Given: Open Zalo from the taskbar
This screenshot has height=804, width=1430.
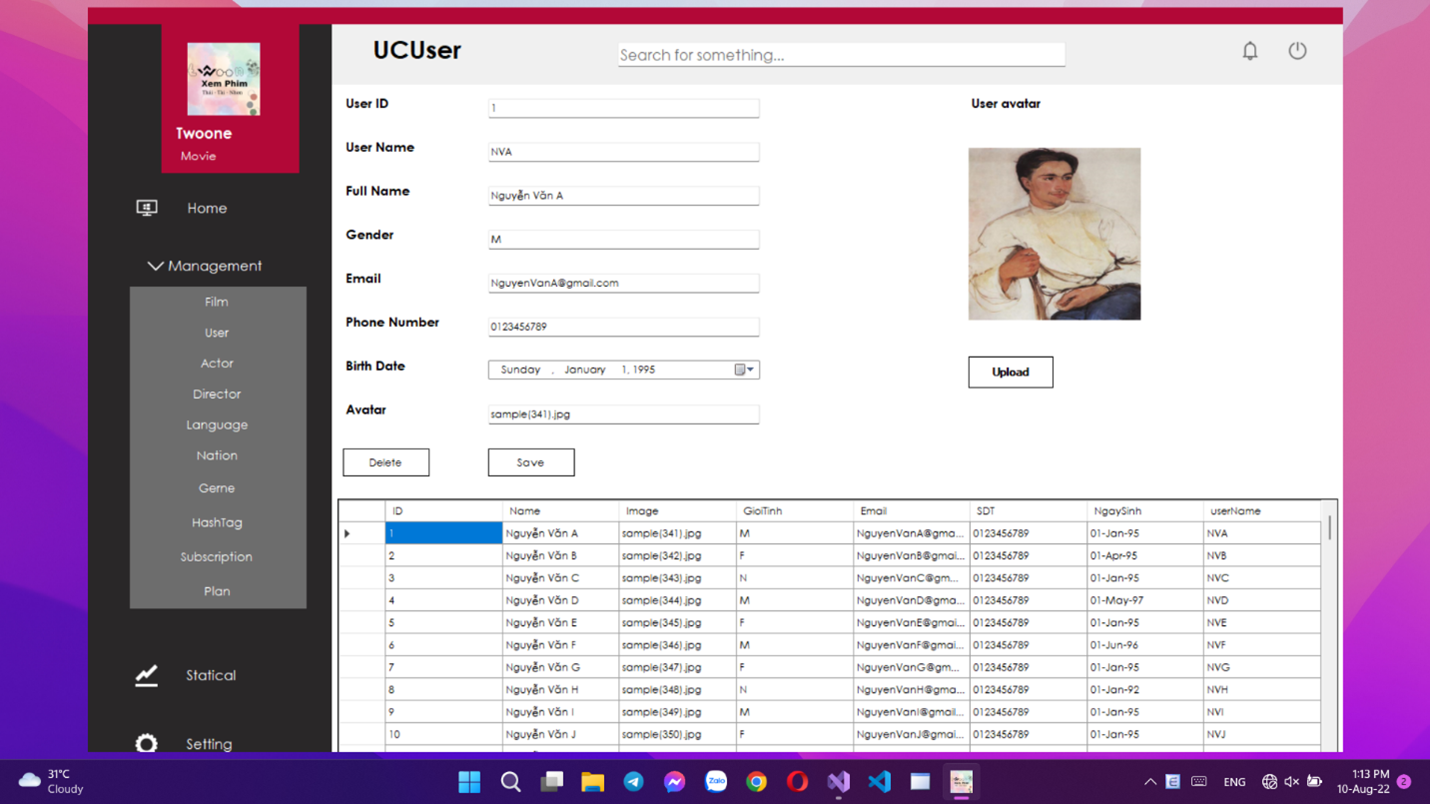Looking at the screenshot, I should coord(715,782).
